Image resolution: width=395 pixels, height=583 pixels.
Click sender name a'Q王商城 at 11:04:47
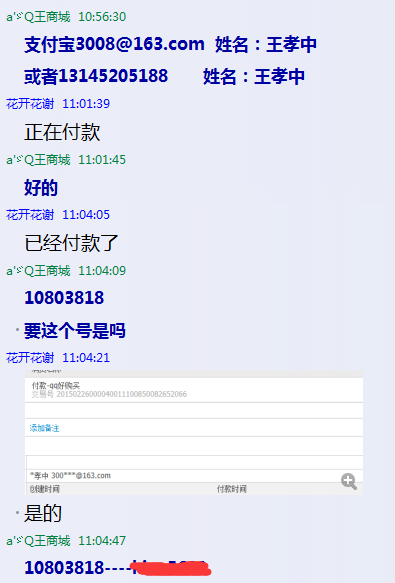tap(38, 541)
